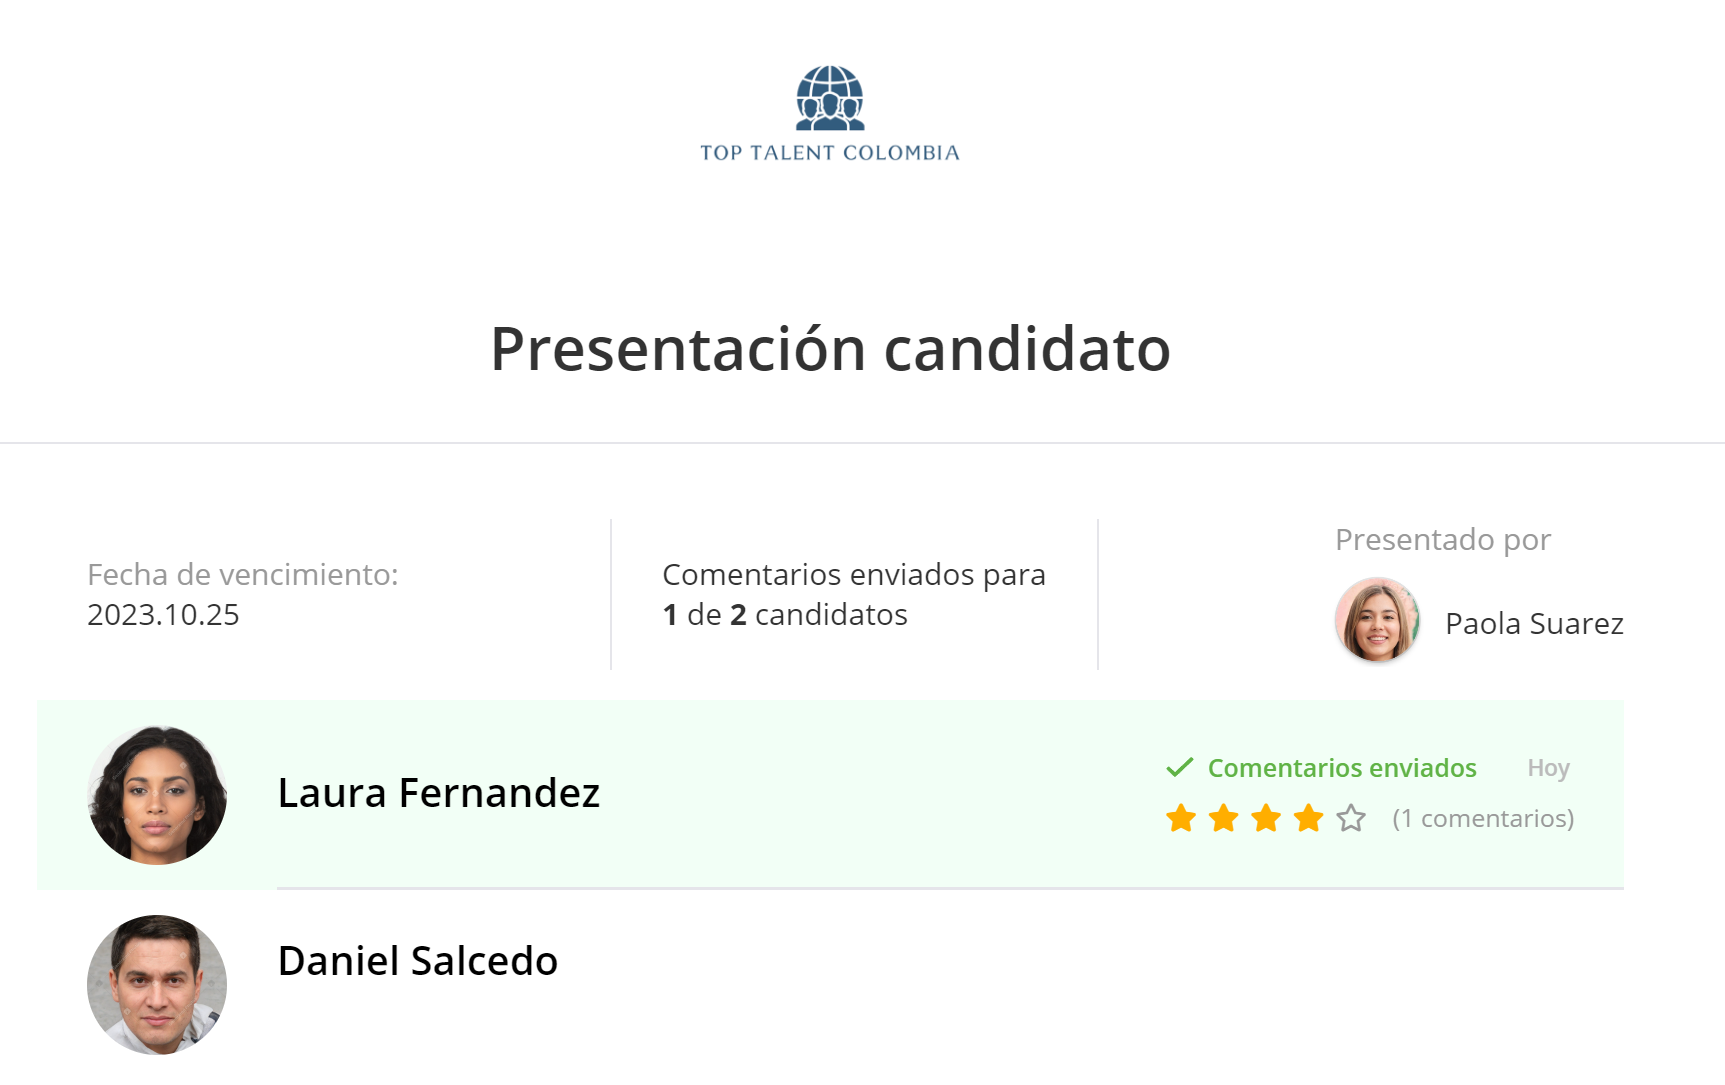Click the fourth rating star
The height and width of the screenshot is (1085, 1725).
click(1308, 818)
